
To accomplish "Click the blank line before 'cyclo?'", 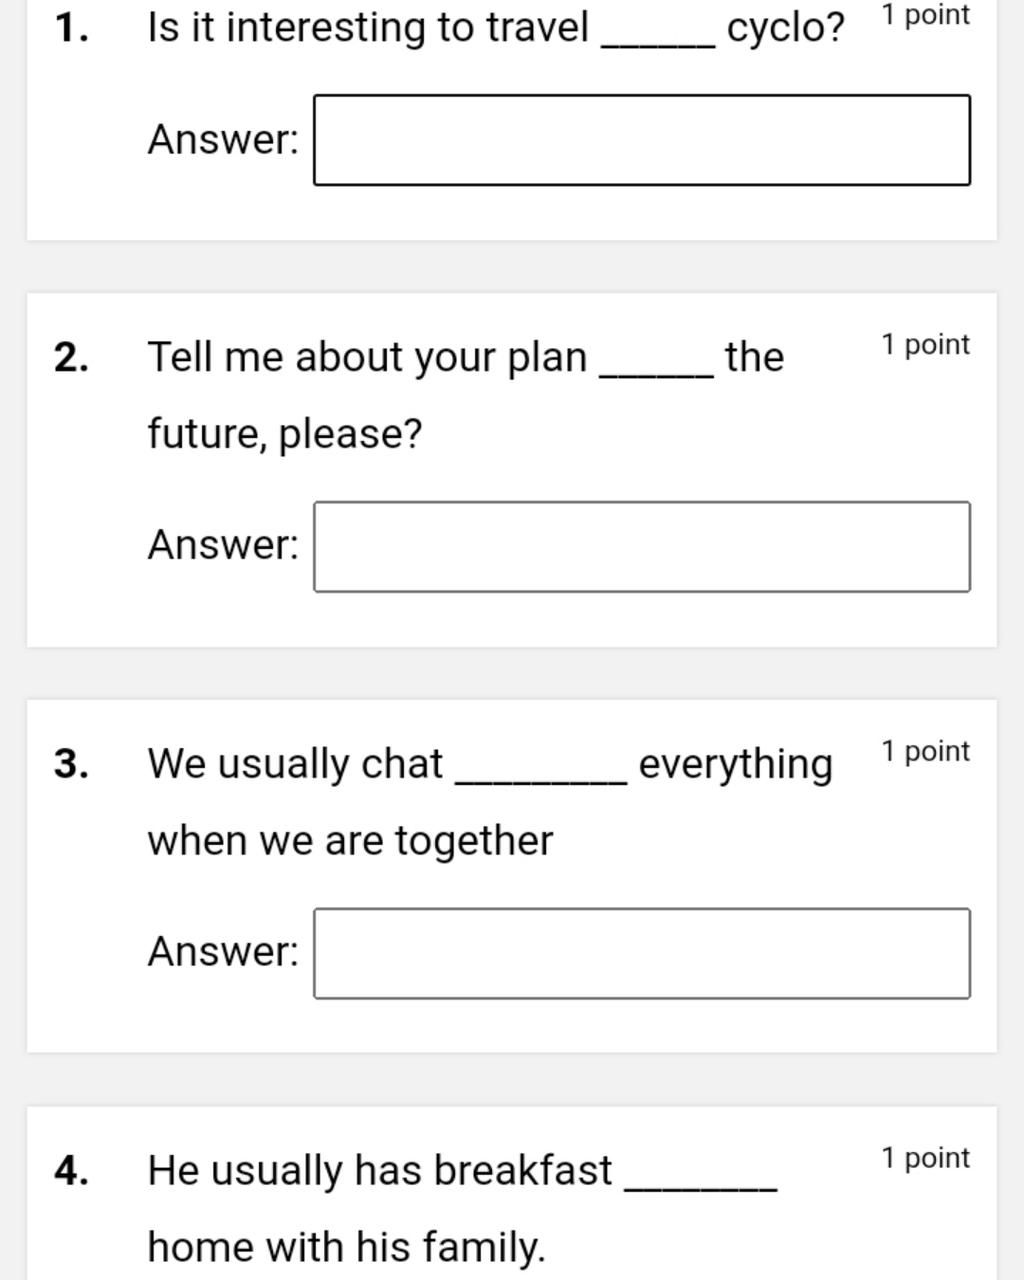I will coord(658,42).
